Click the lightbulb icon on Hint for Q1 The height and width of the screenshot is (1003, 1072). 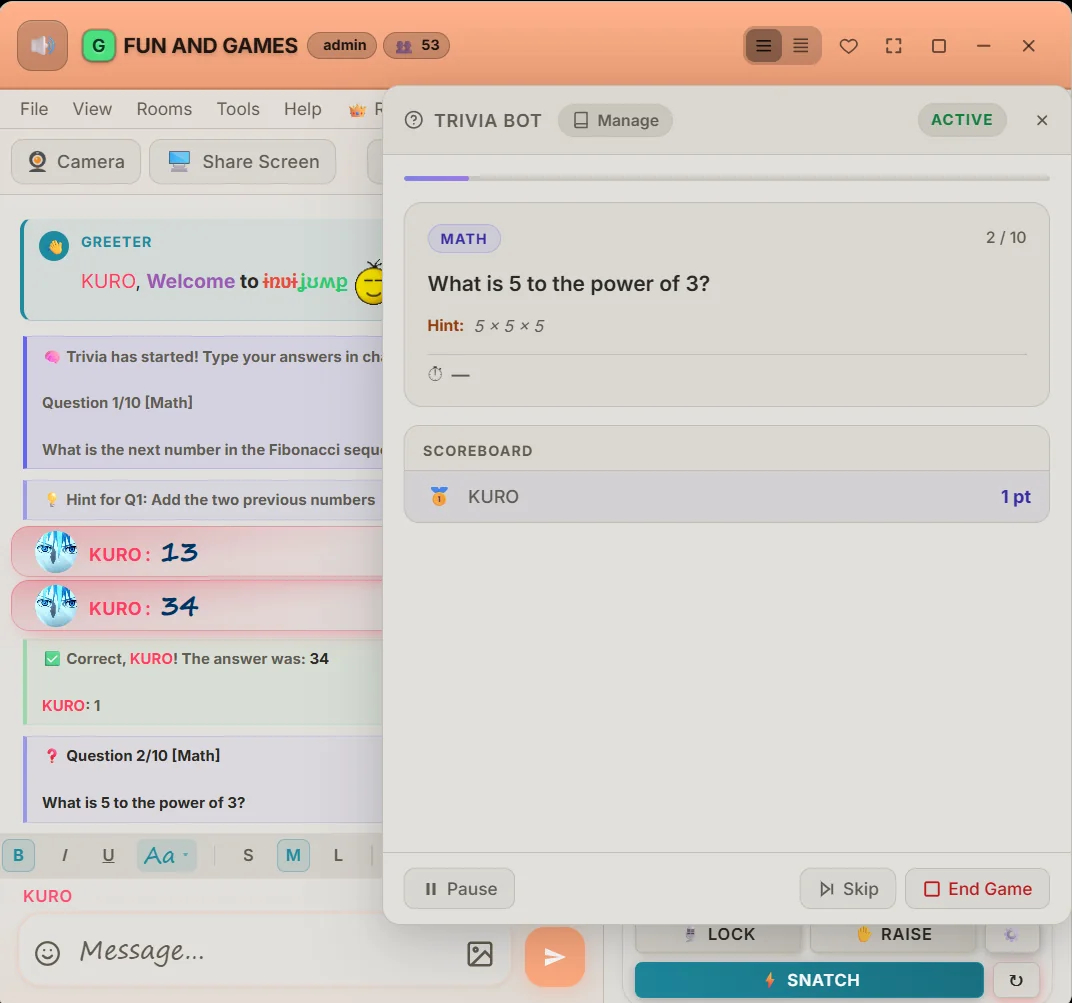(x=52, y=500)
